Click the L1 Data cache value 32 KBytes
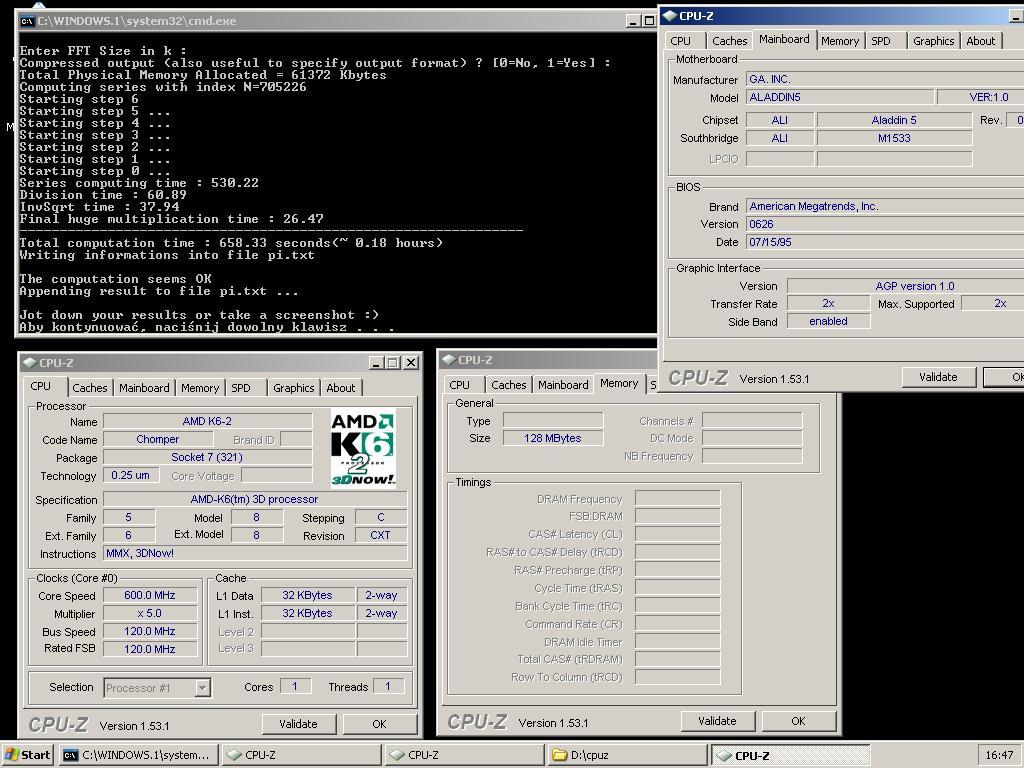Viewport: 1024px width, 768px height. point(308,595)
